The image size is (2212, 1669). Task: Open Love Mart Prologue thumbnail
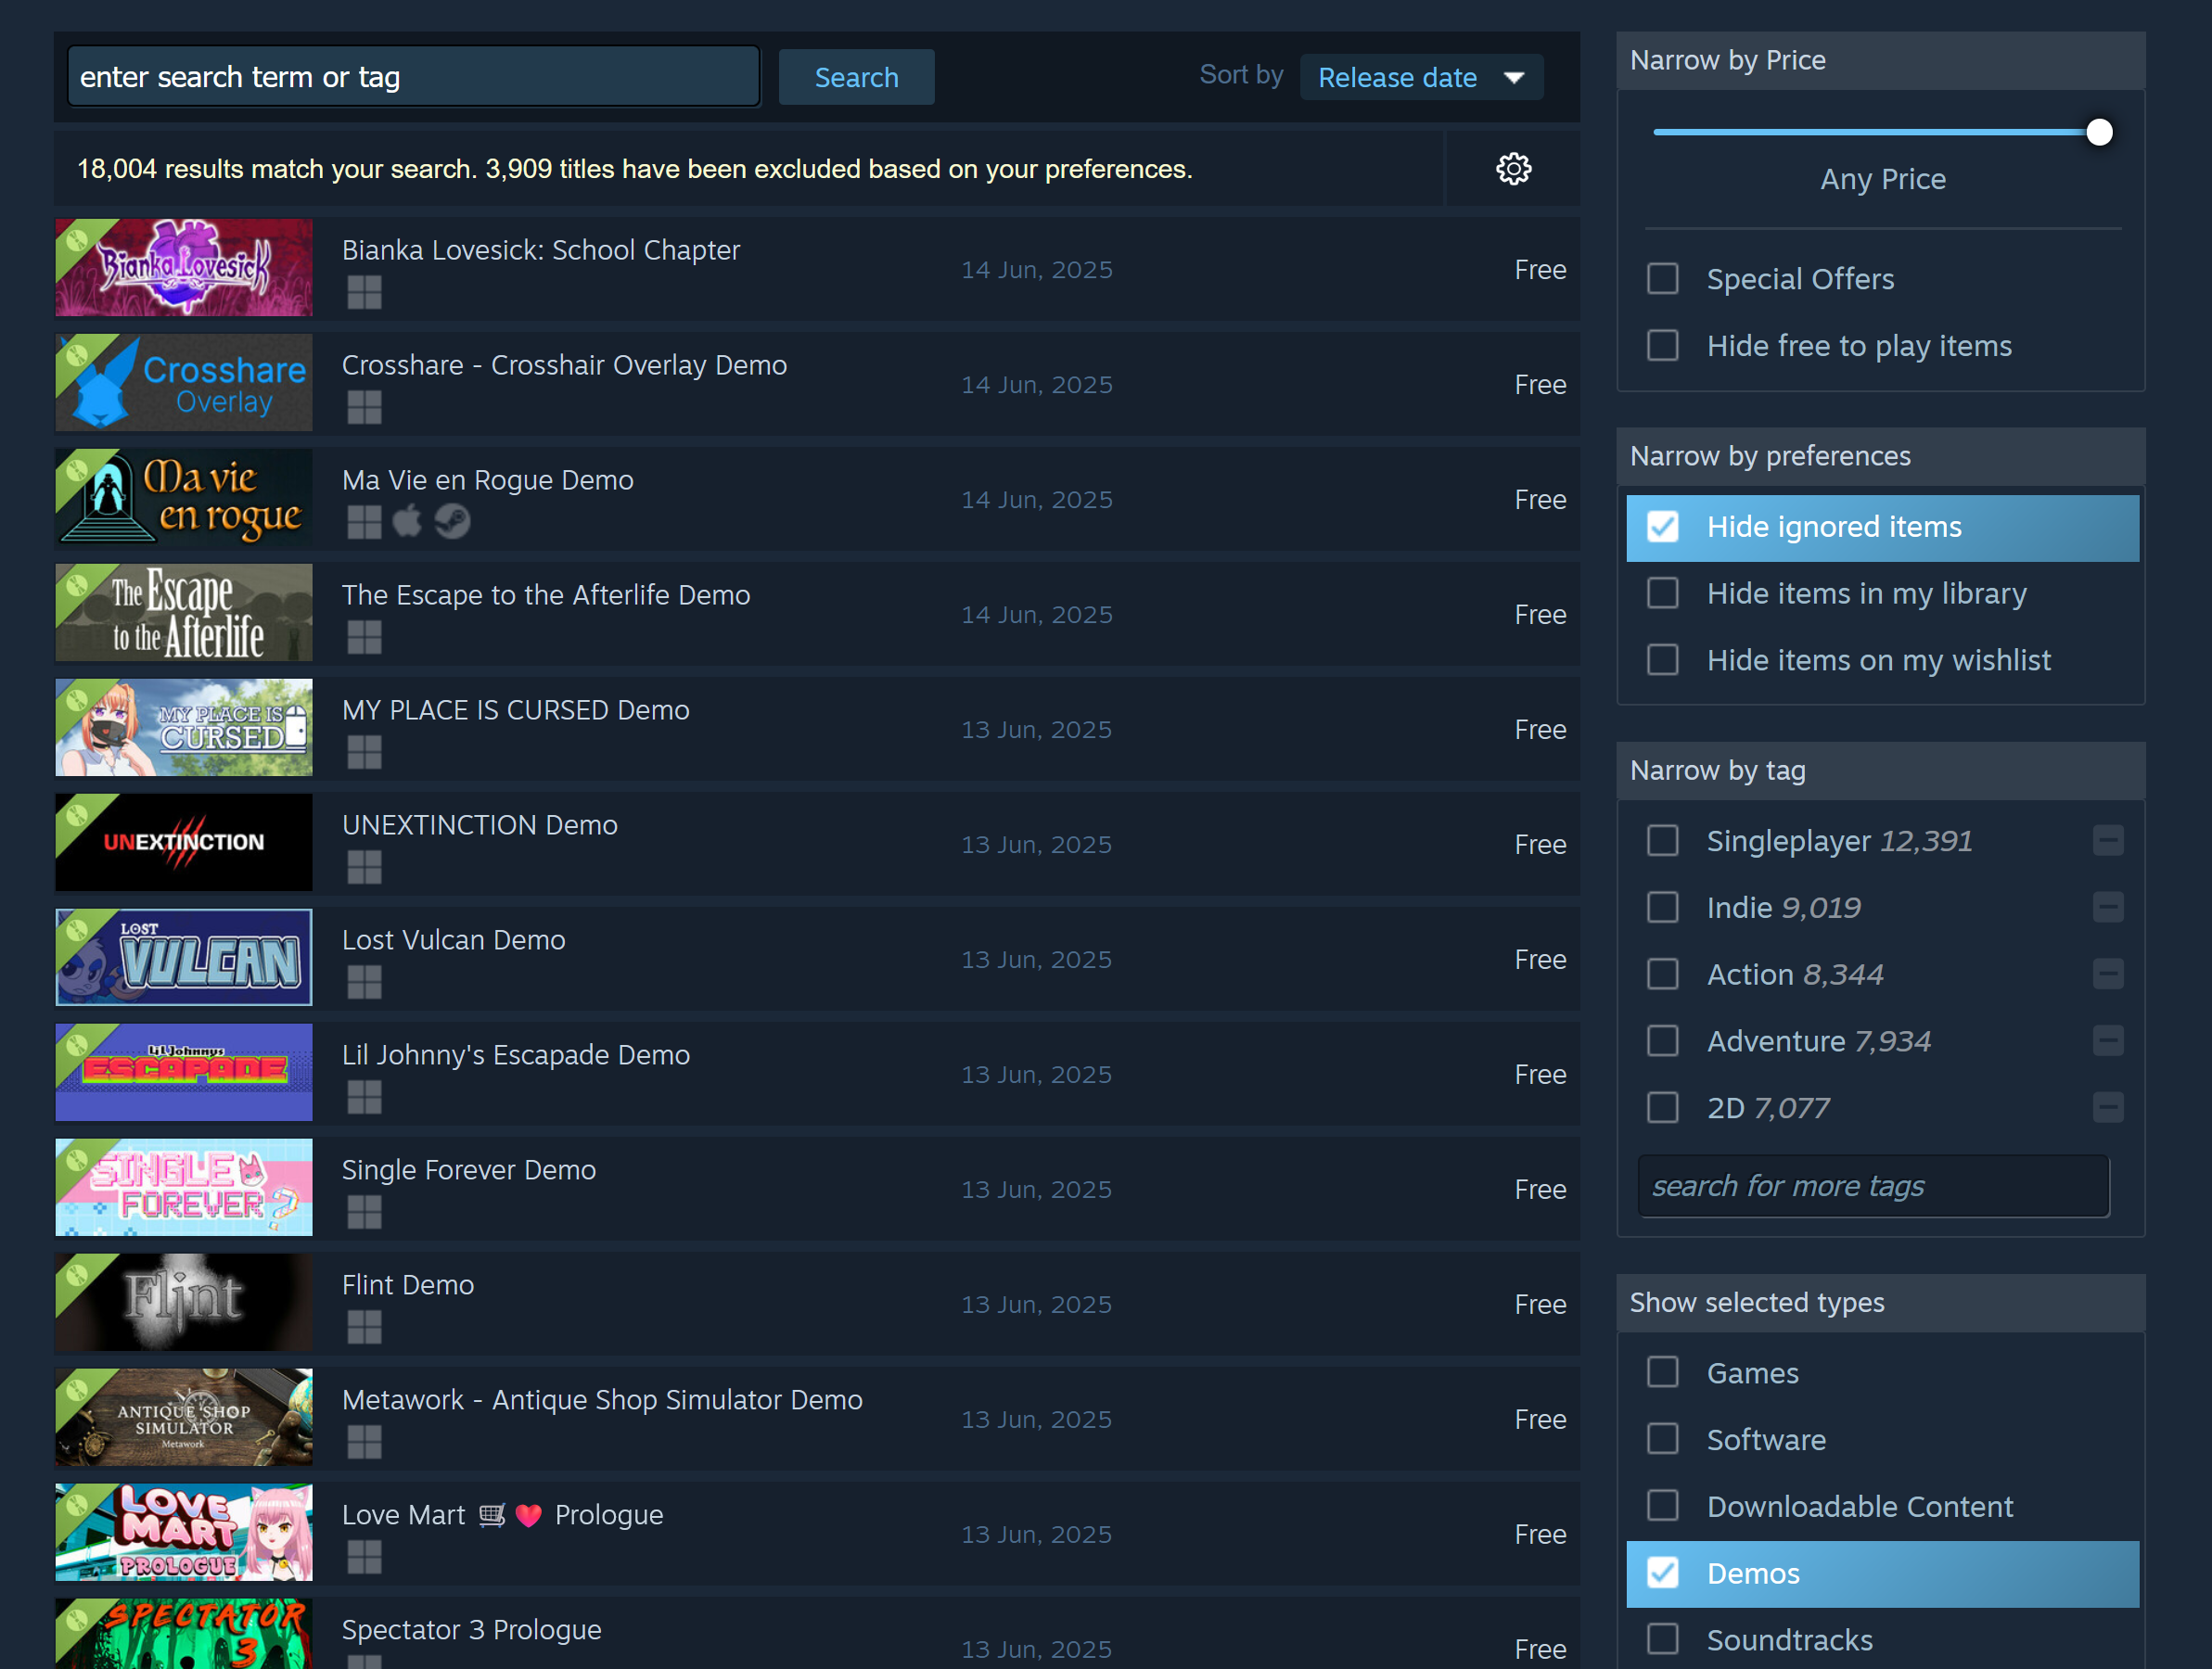click(184, 1532)
